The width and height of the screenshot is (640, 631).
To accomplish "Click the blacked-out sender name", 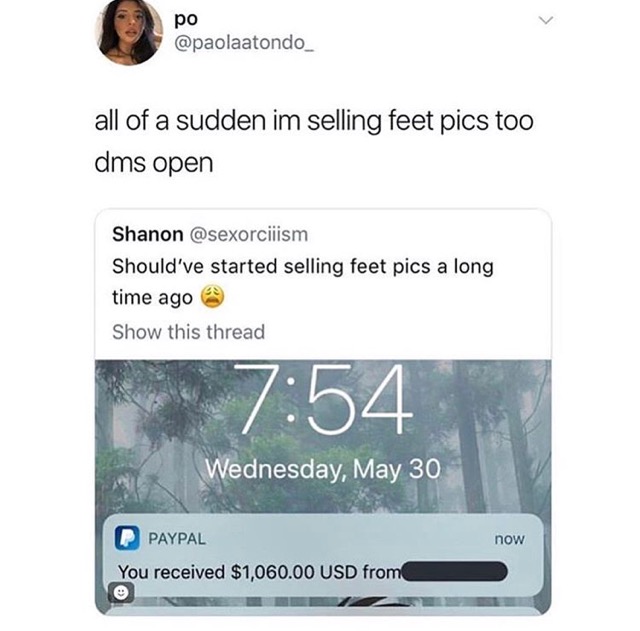I will (x=455, y=571).
